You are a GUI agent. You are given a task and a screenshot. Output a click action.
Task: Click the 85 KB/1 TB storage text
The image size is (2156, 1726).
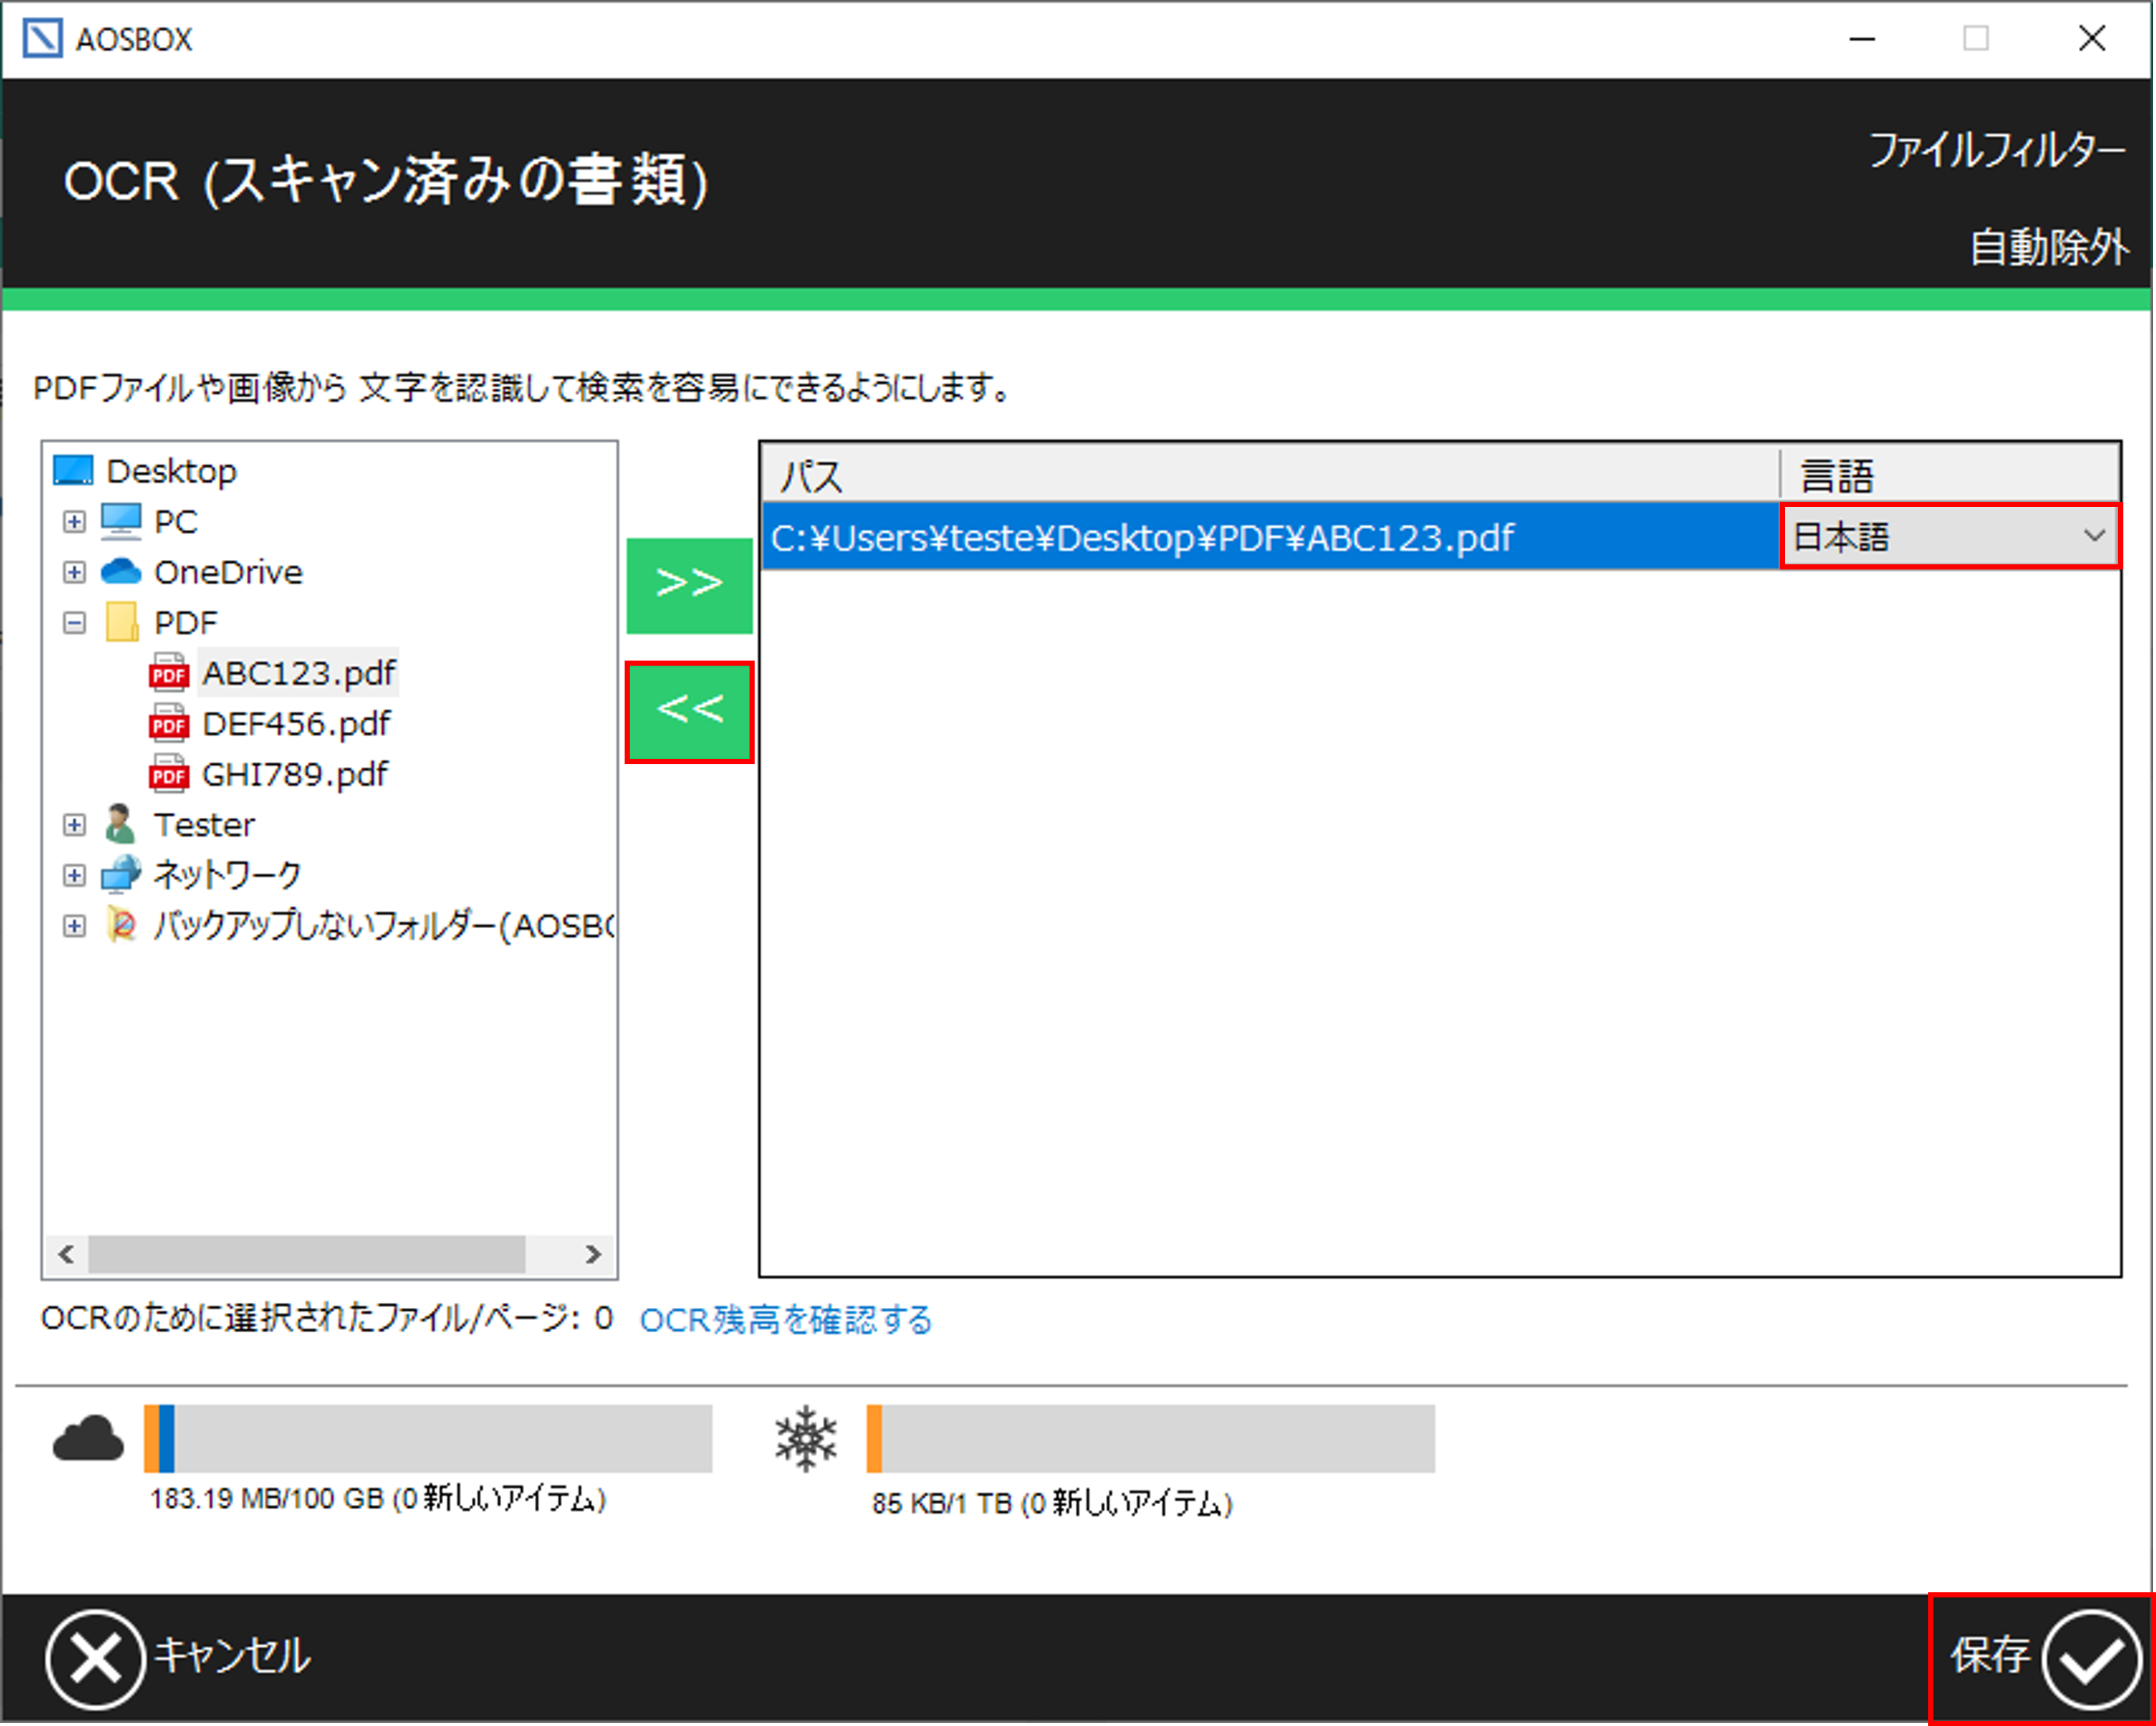[1052, 1503]
